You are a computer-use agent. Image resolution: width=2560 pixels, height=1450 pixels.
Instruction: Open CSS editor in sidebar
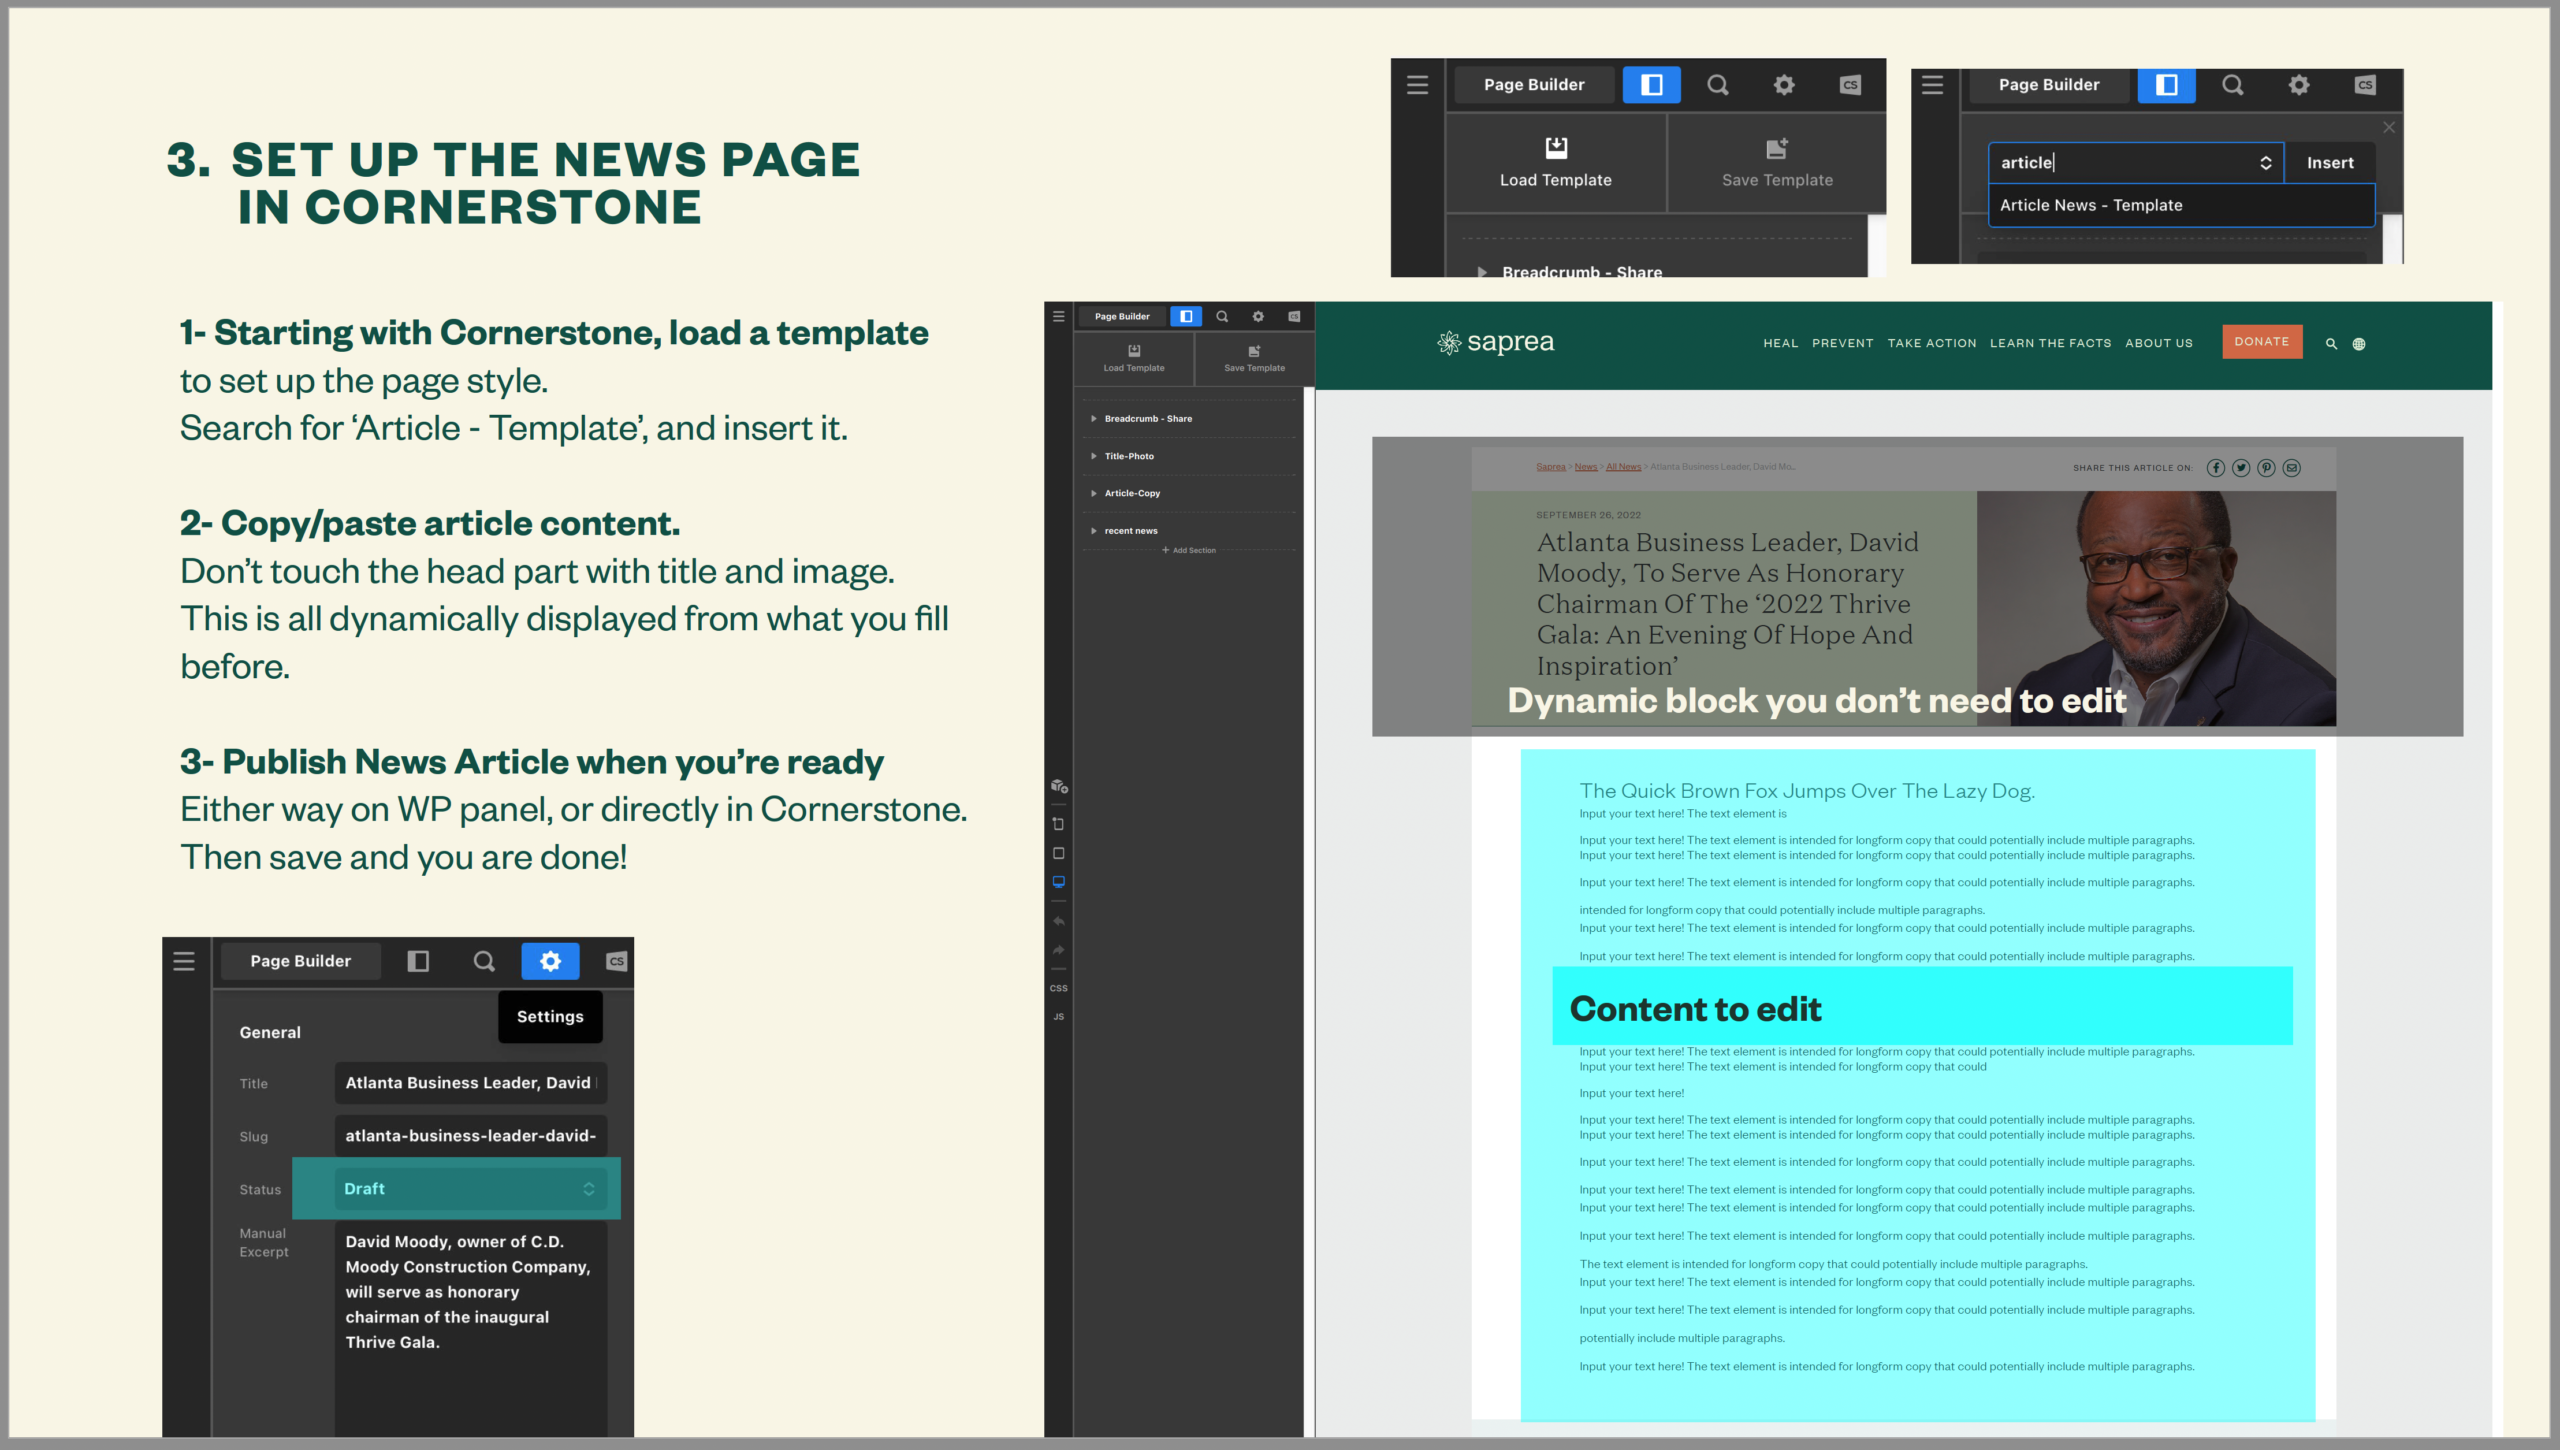pyautogui.click(x=1058, y=988)
